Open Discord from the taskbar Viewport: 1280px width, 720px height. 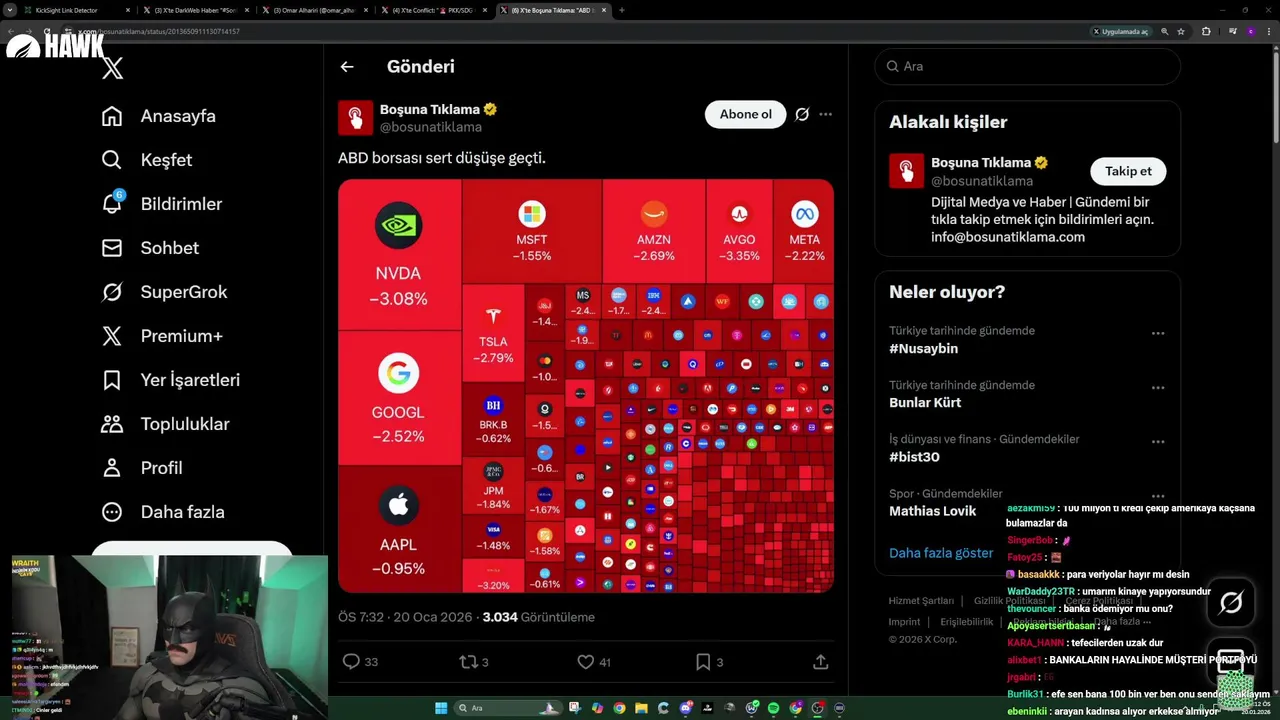(685, 708)
